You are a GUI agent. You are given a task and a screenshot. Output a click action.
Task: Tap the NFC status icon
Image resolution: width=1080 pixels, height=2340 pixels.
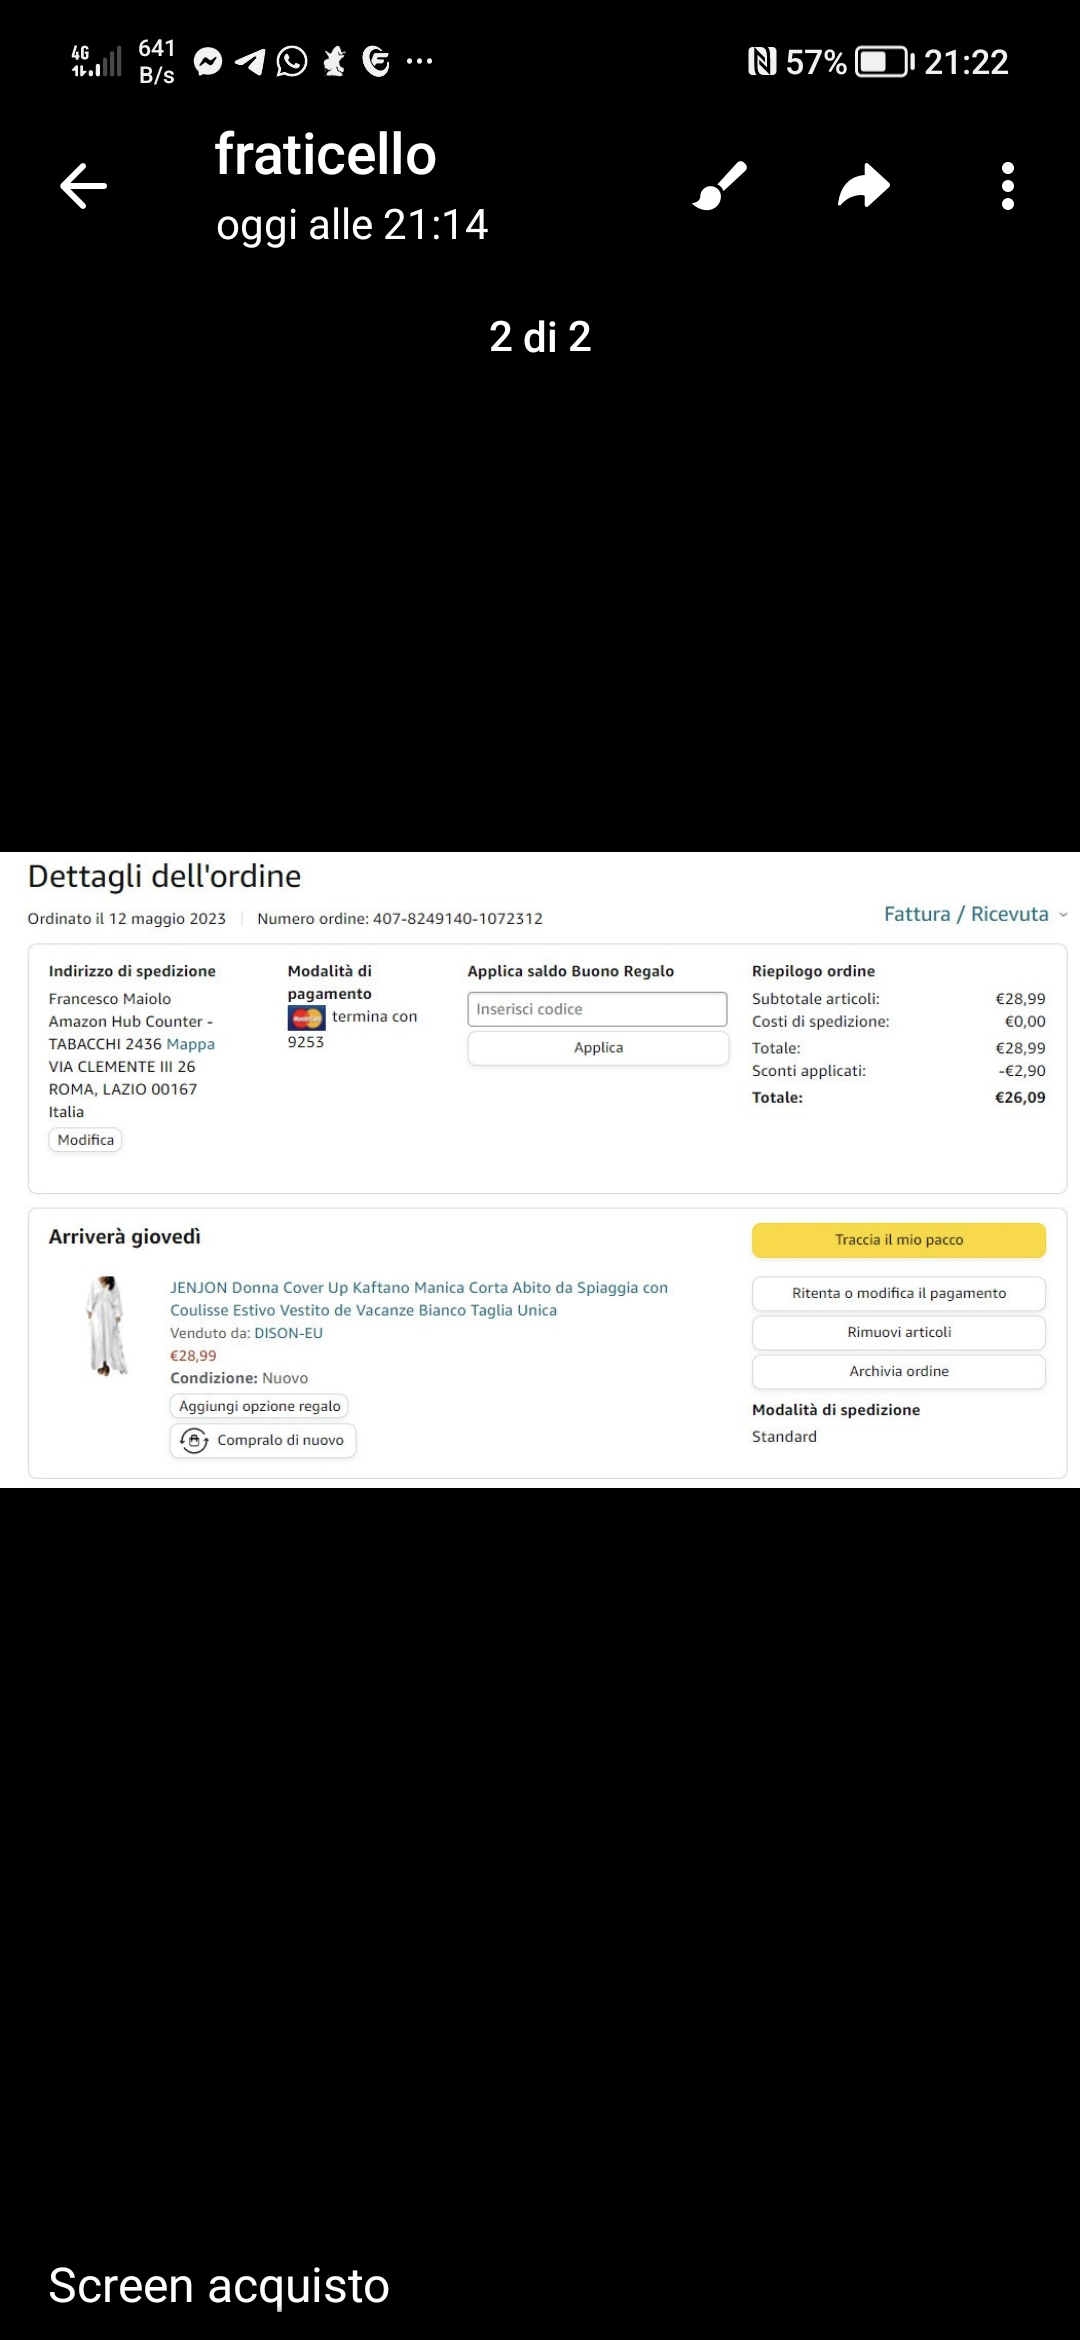(762, 62)
